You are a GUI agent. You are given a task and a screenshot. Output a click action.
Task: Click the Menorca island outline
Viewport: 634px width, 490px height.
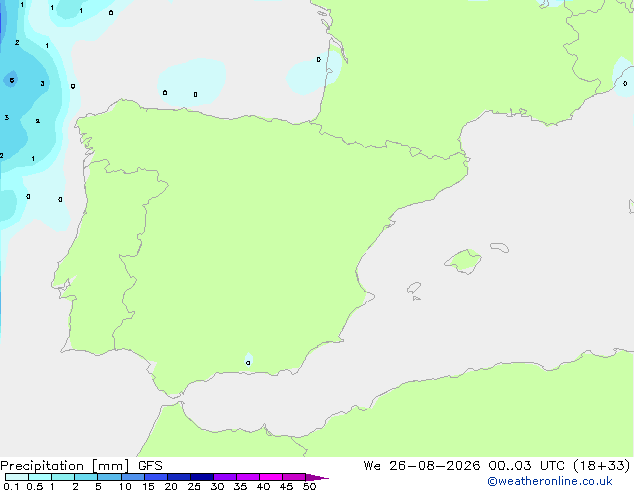(x=500, y=247)
